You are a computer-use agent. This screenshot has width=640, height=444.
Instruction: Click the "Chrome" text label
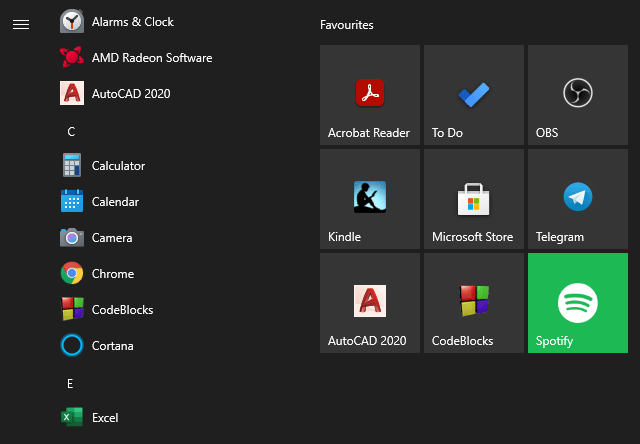[x=113, y=274]
